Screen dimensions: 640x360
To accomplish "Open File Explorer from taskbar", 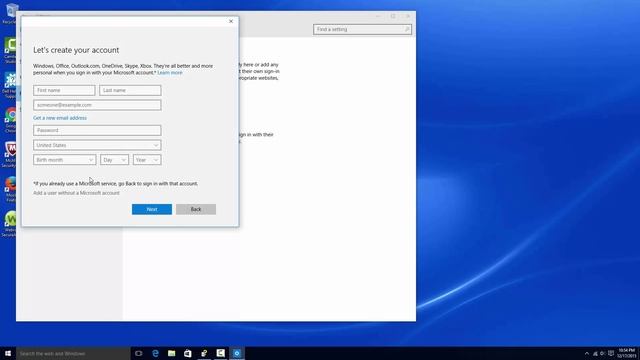I will pos(171,353).
